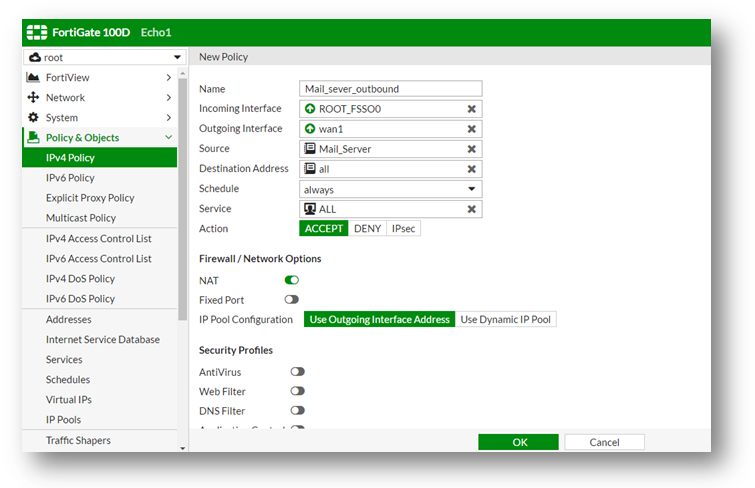Image resolution: width=755 pixels, height=488 pixels.
Task: Expand the Network menu chevron
Action: tap(169, 97)
